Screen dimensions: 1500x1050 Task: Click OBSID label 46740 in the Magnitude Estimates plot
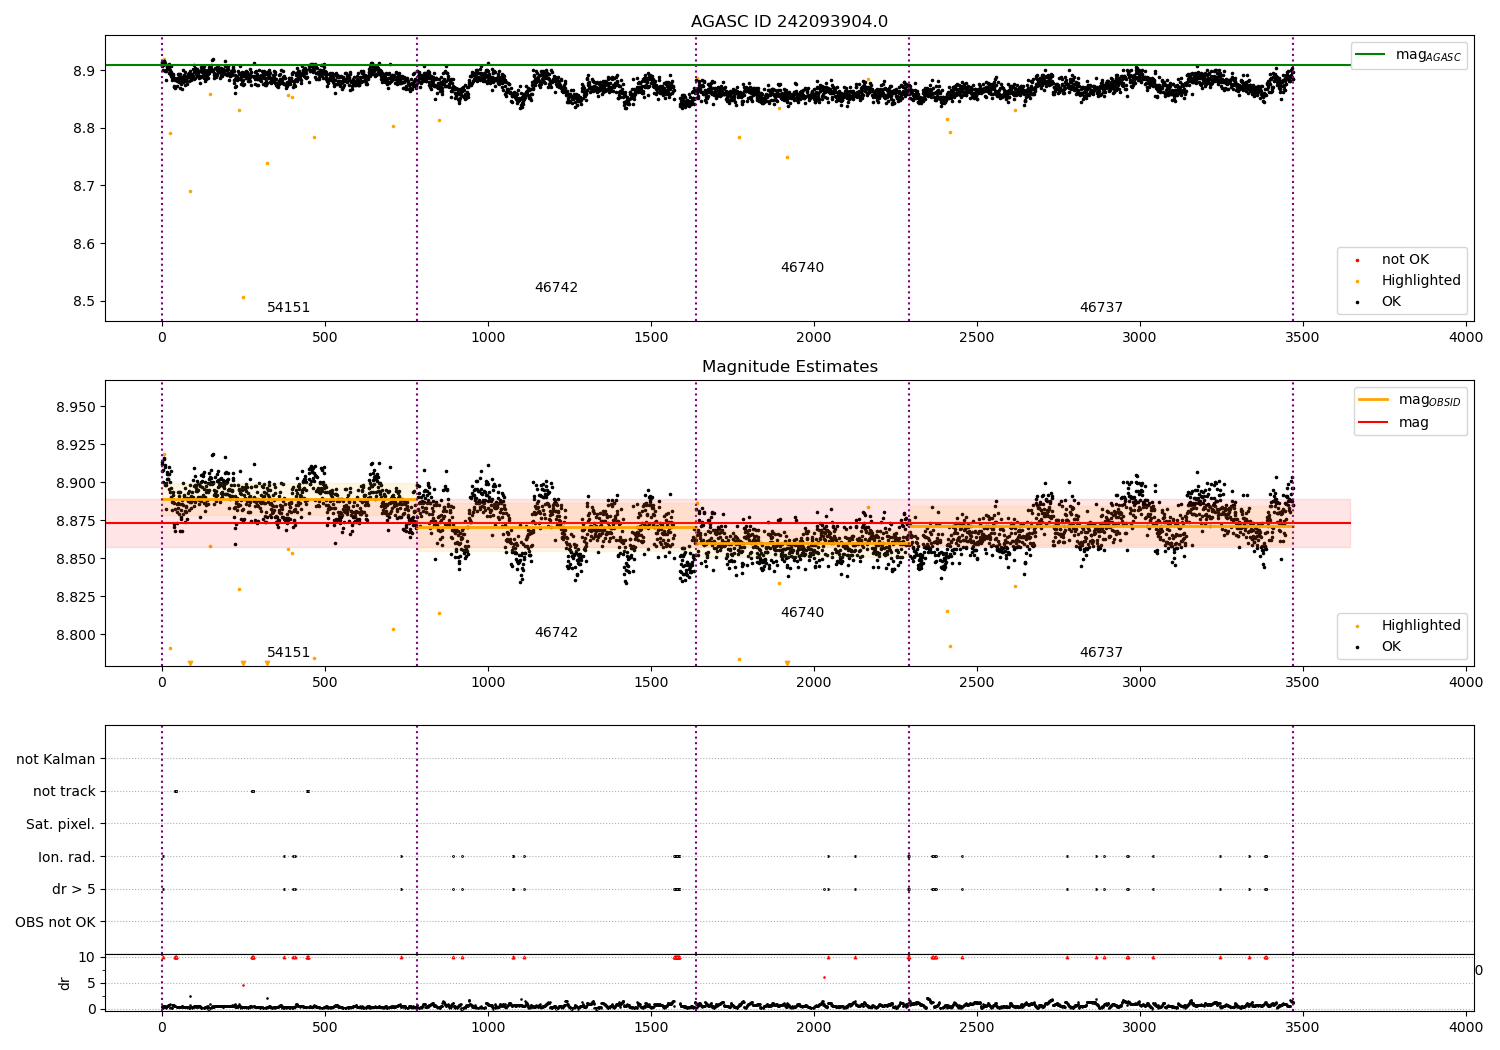802,613
